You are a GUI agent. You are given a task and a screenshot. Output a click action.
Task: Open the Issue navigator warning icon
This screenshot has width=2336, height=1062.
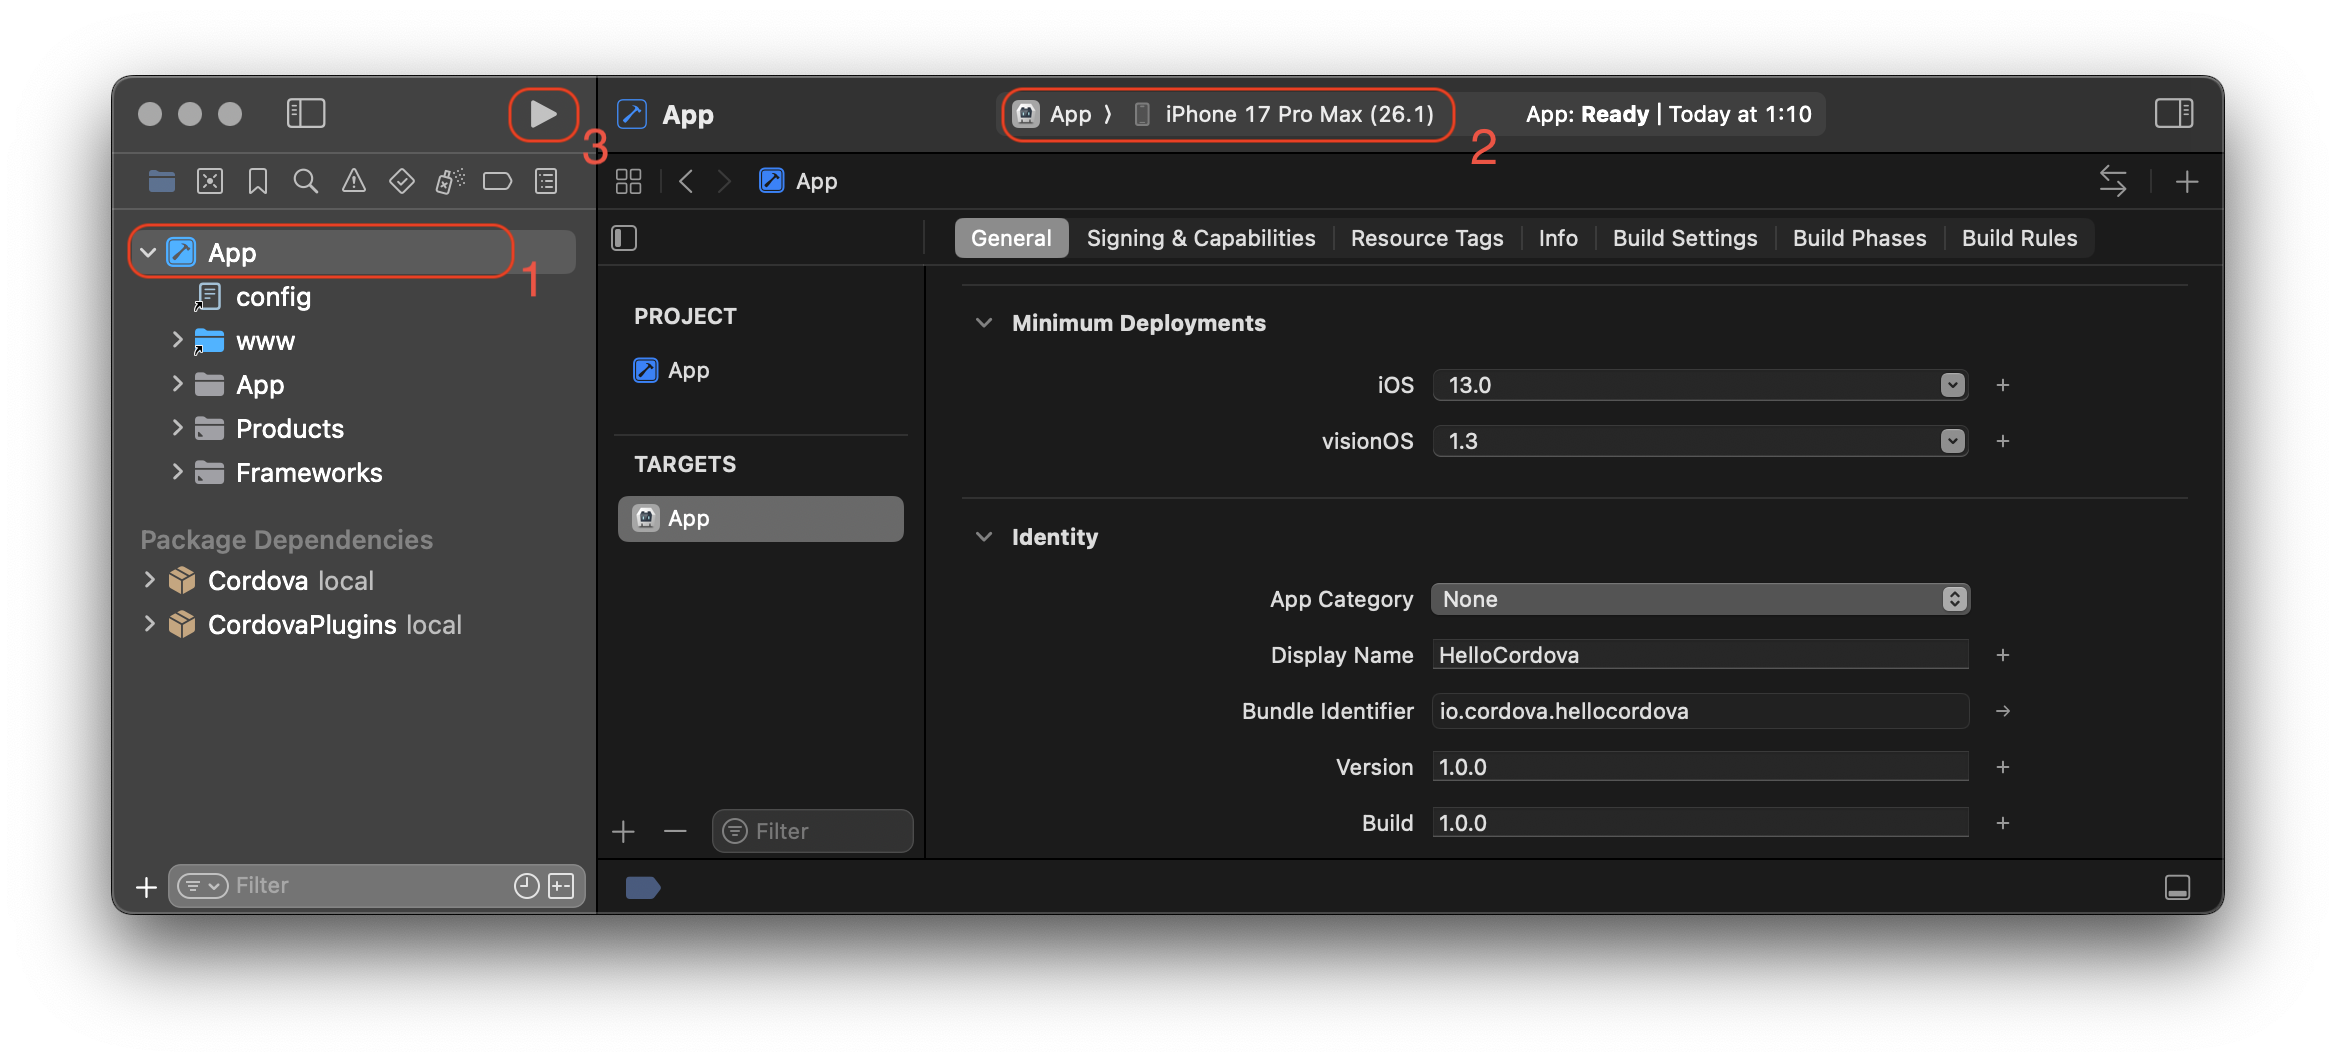tap(353, 181)
